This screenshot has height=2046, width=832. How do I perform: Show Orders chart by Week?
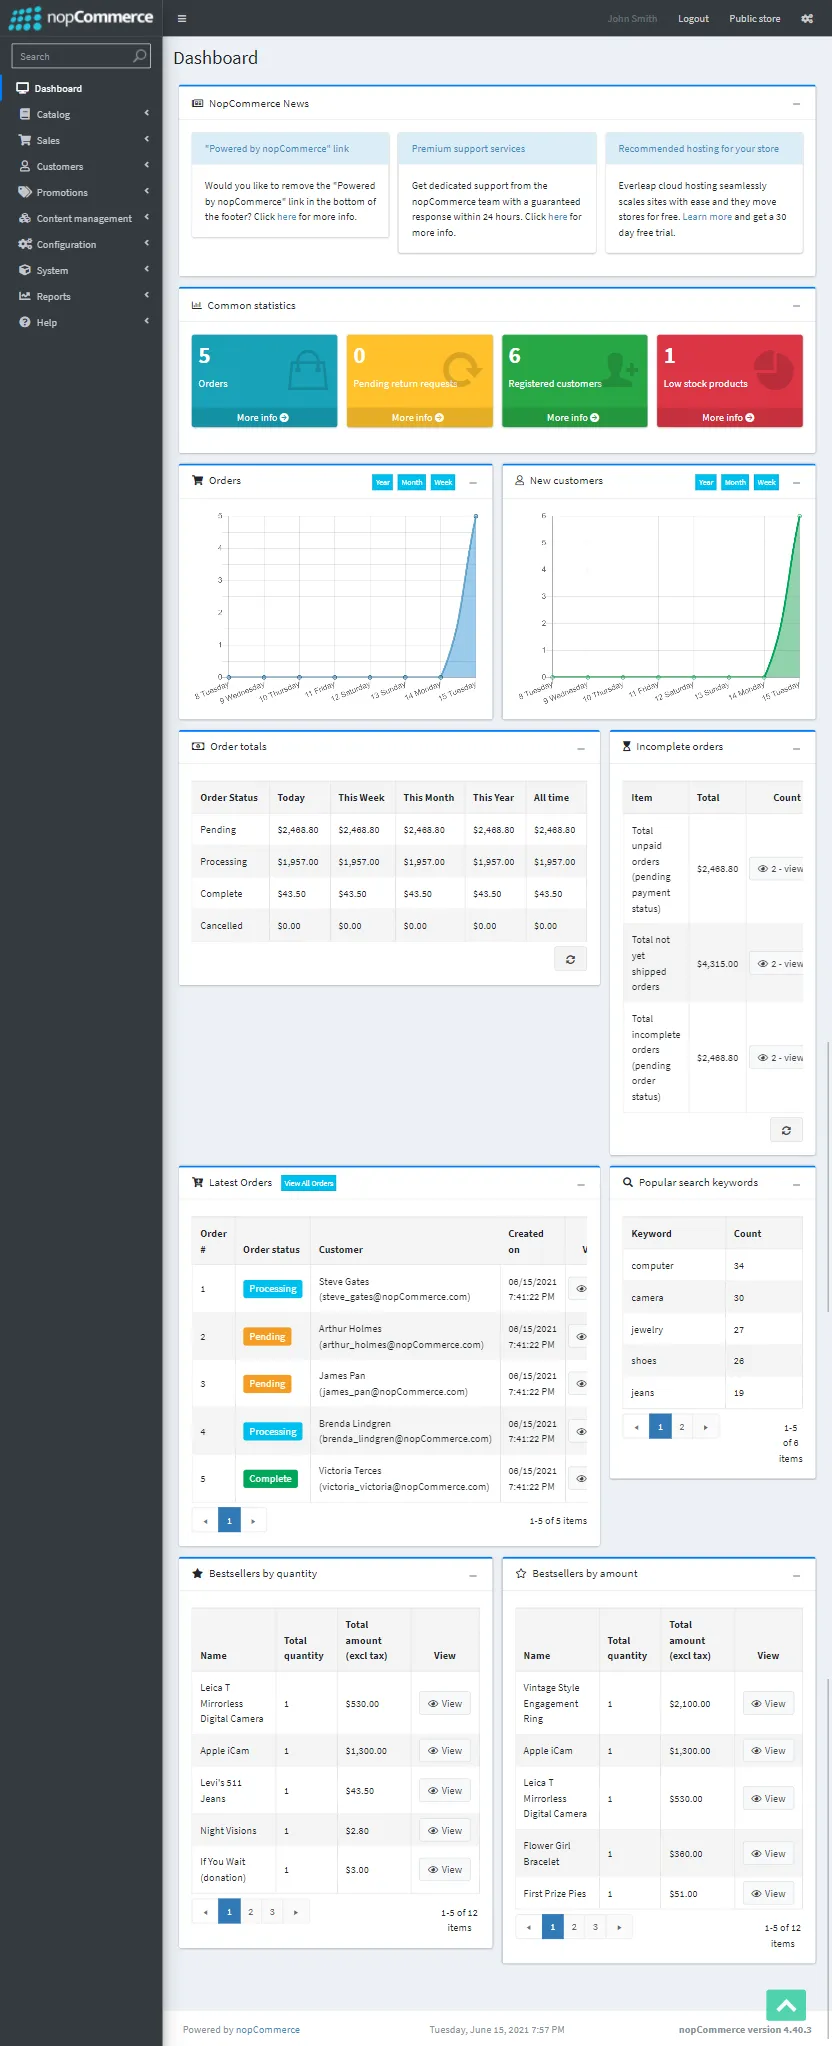(x=443, y=482)
